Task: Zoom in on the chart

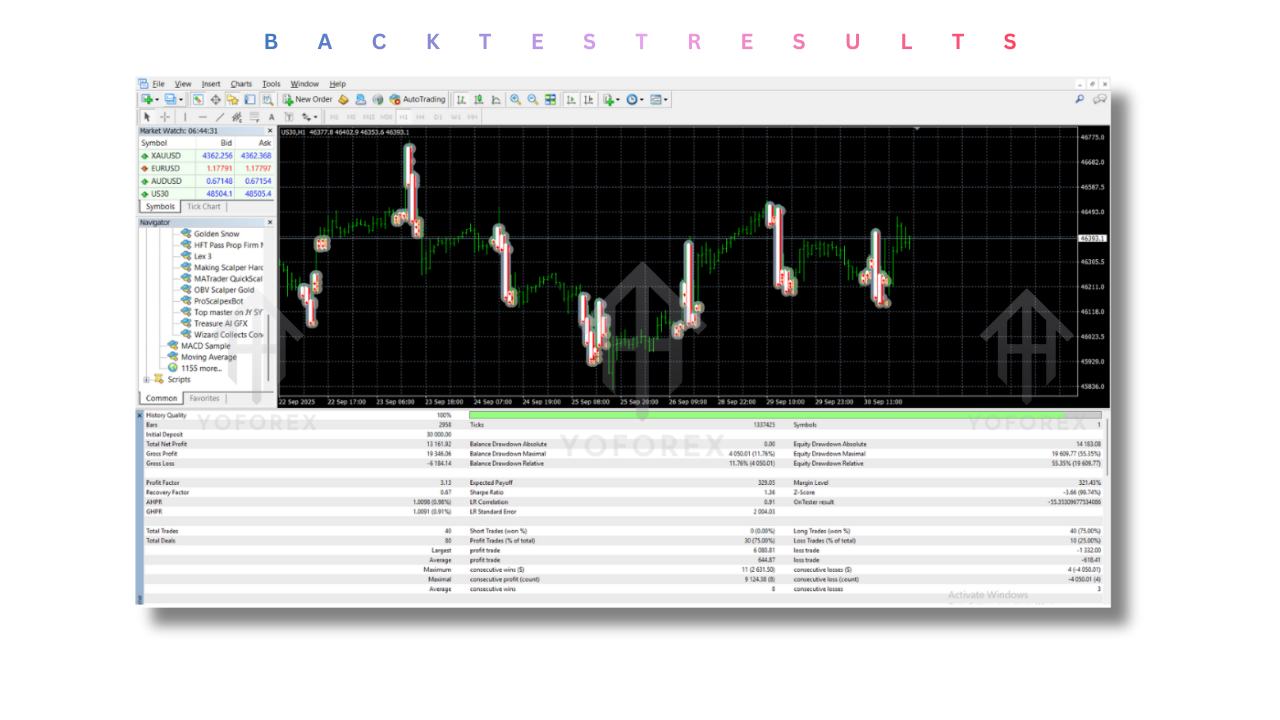Action: [x=514, y=99]
